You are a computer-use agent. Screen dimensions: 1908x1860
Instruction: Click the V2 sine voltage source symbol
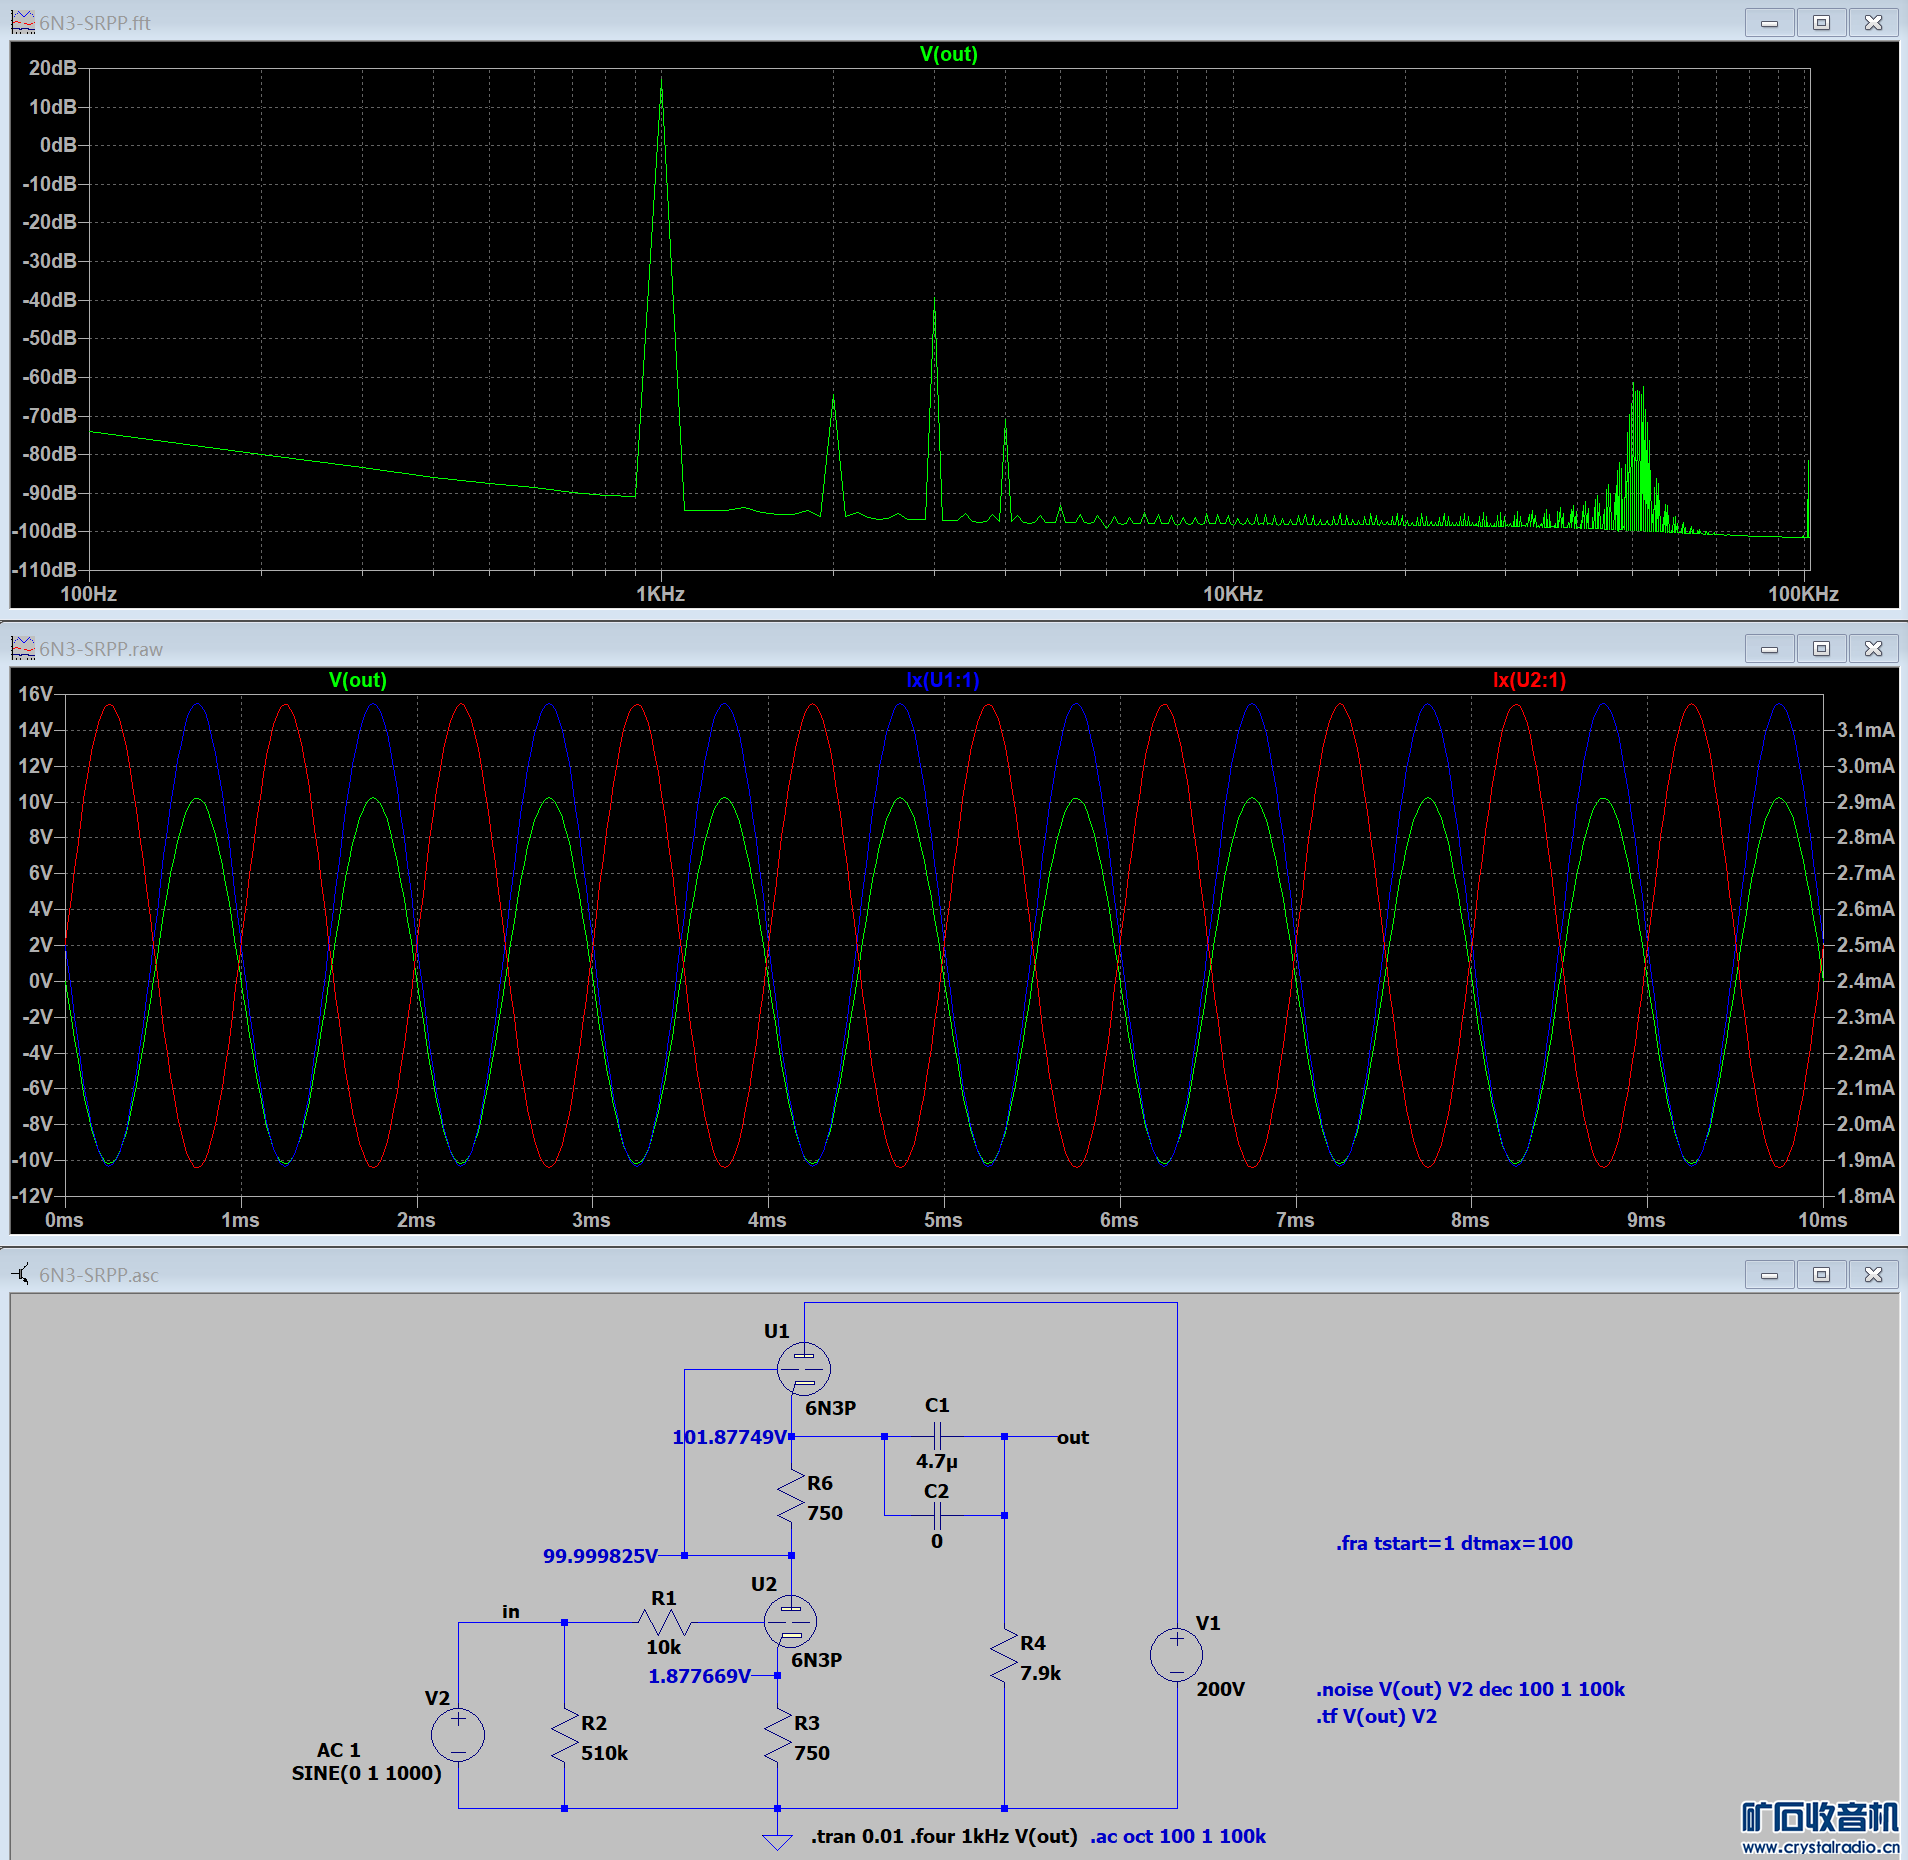point(458,1735)
